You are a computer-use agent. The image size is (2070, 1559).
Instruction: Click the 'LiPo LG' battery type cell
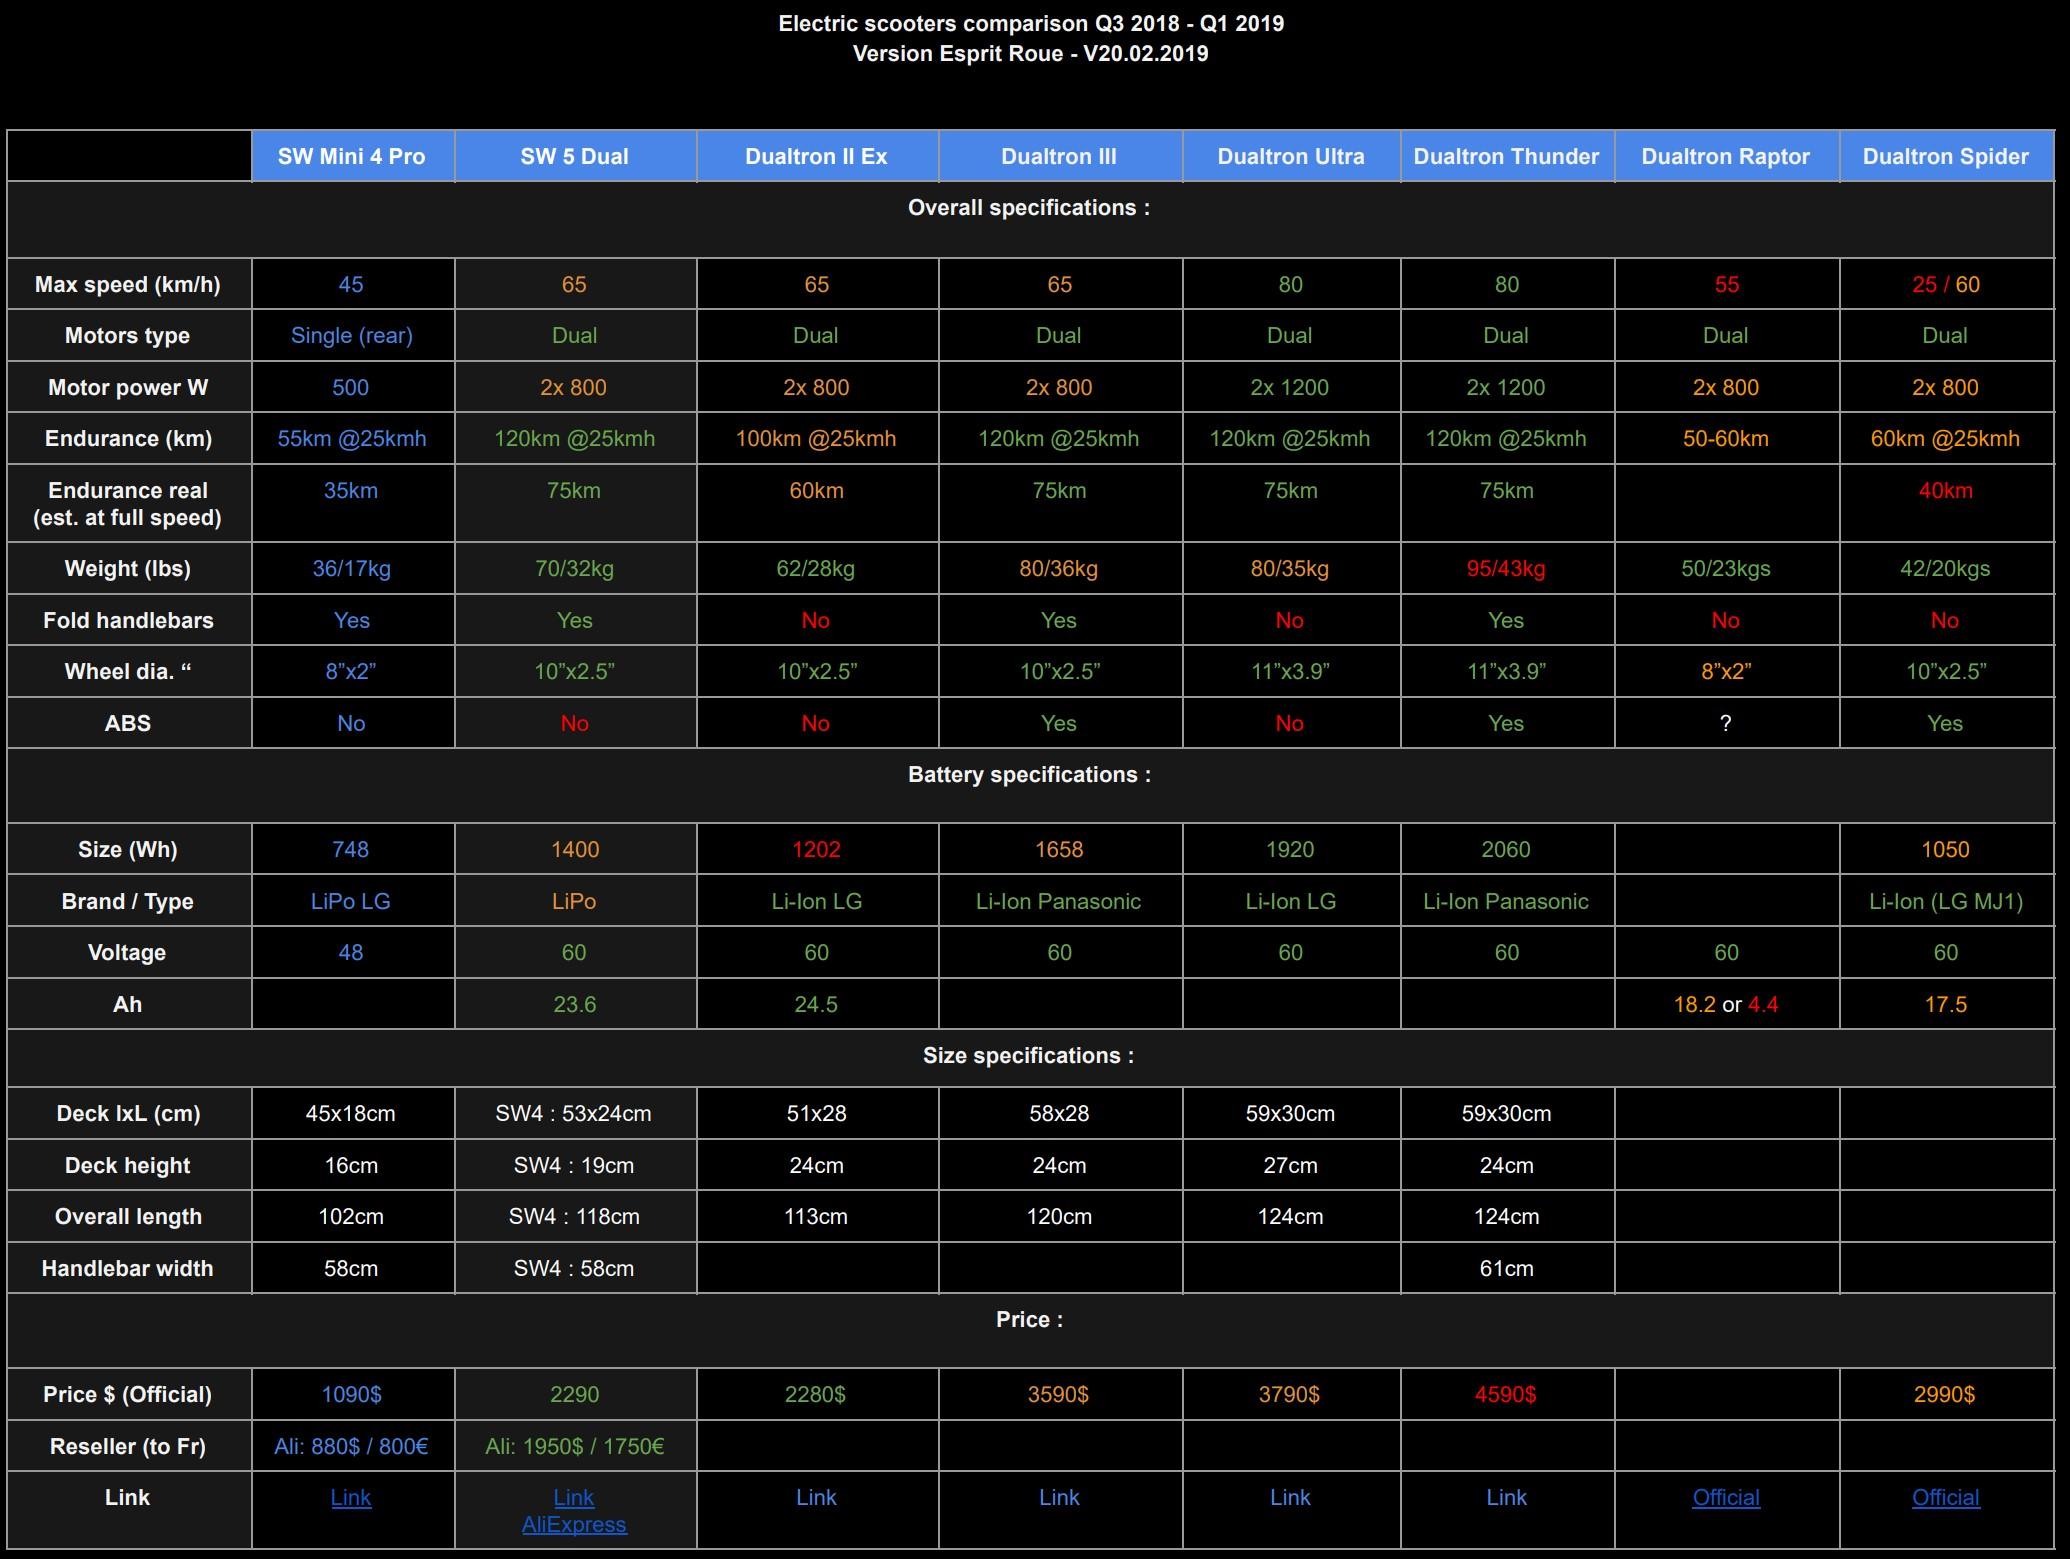coord(351,902)
